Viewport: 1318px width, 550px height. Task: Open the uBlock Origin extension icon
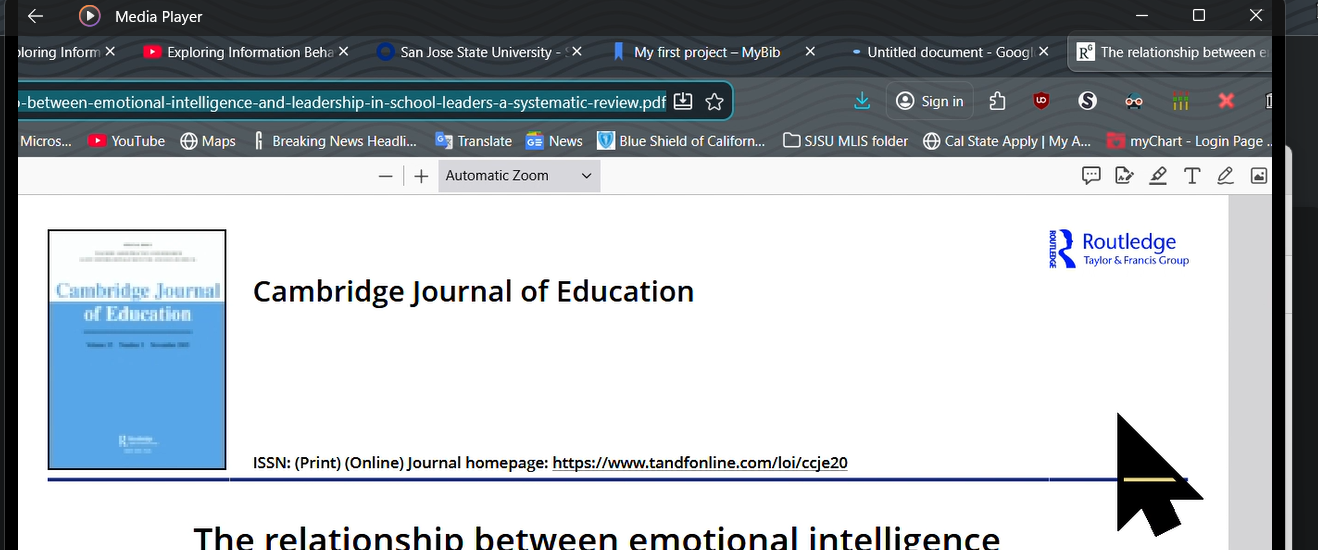tap(1041, 101)
